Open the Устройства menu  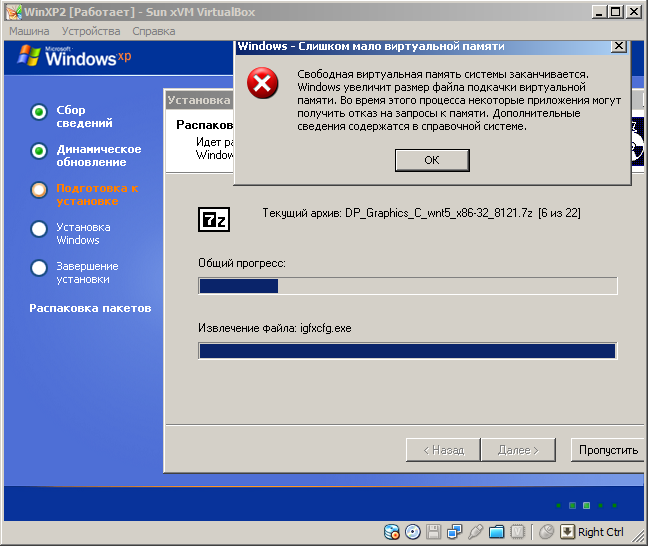[91, 31]
